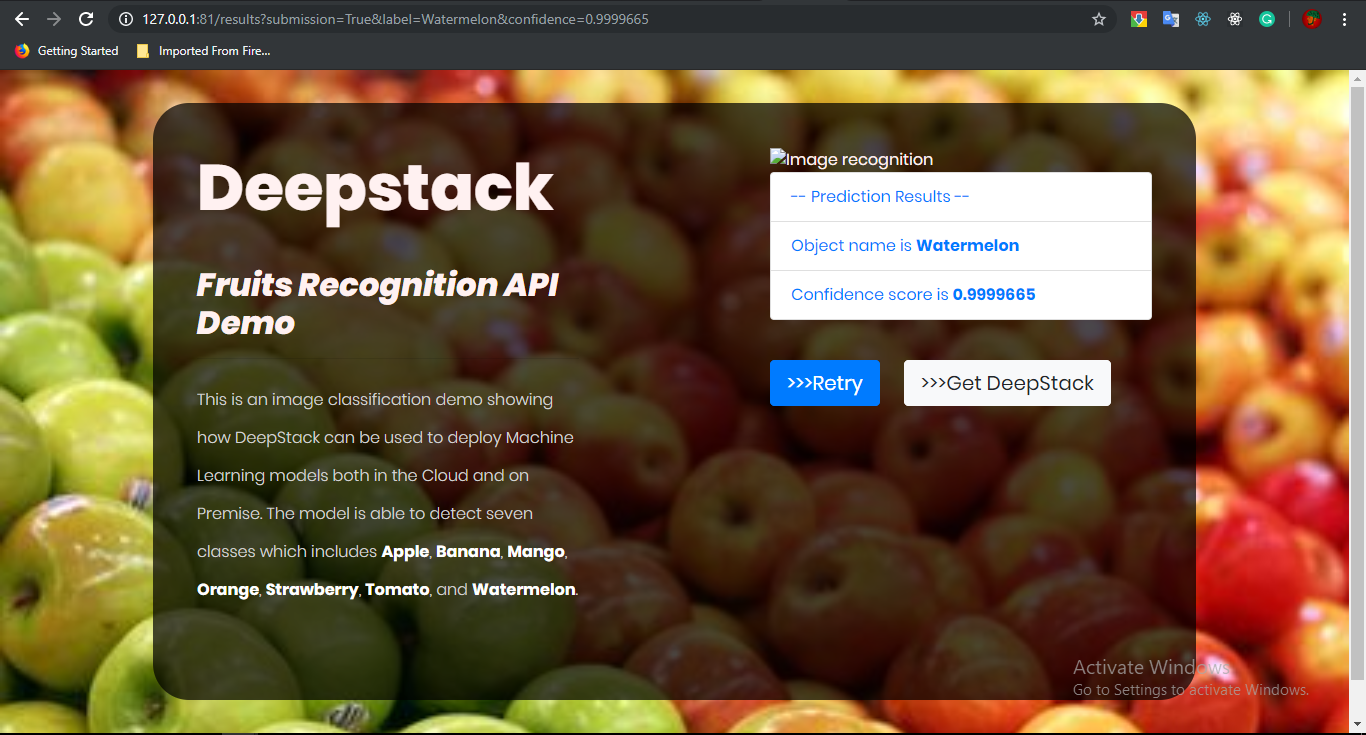Click the Deepstack heading
The width and height of the screenshot is (1366, 735).
click(x=375, y=187)
